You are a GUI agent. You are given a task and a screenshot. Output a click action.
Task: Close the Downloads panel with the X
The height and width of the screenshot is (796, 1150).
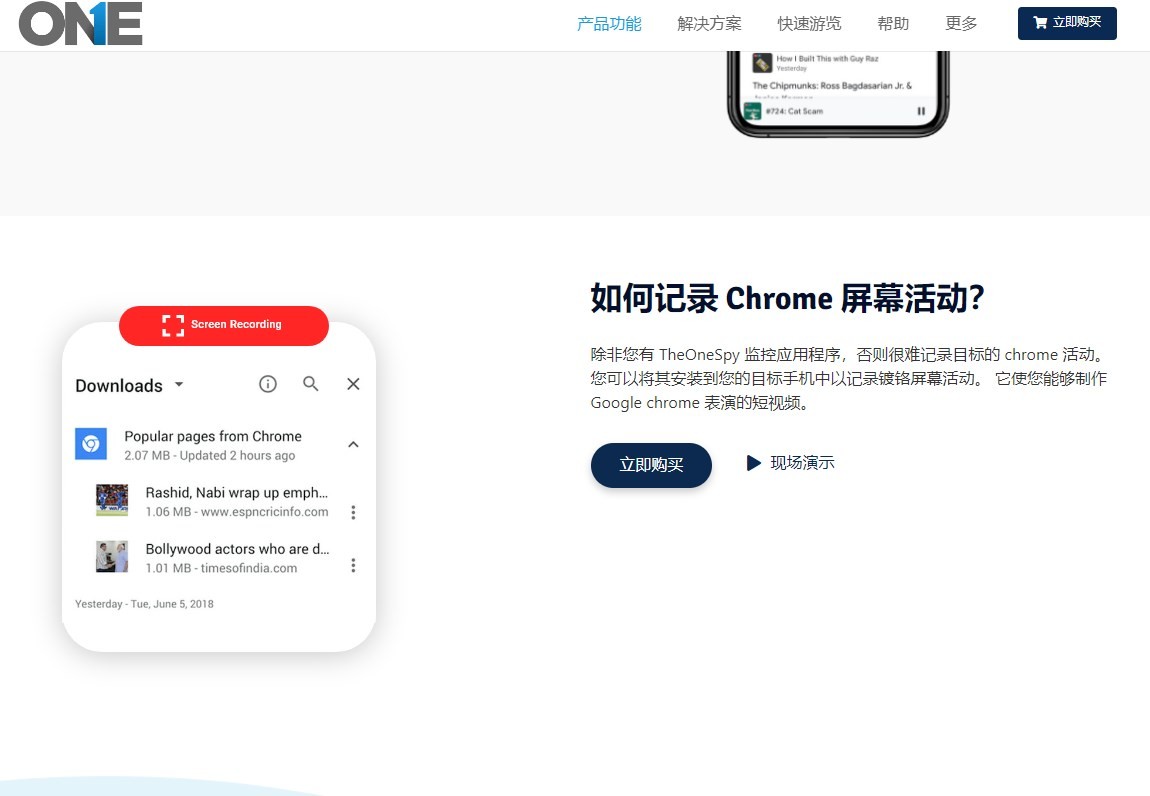(x=352, y=383)
